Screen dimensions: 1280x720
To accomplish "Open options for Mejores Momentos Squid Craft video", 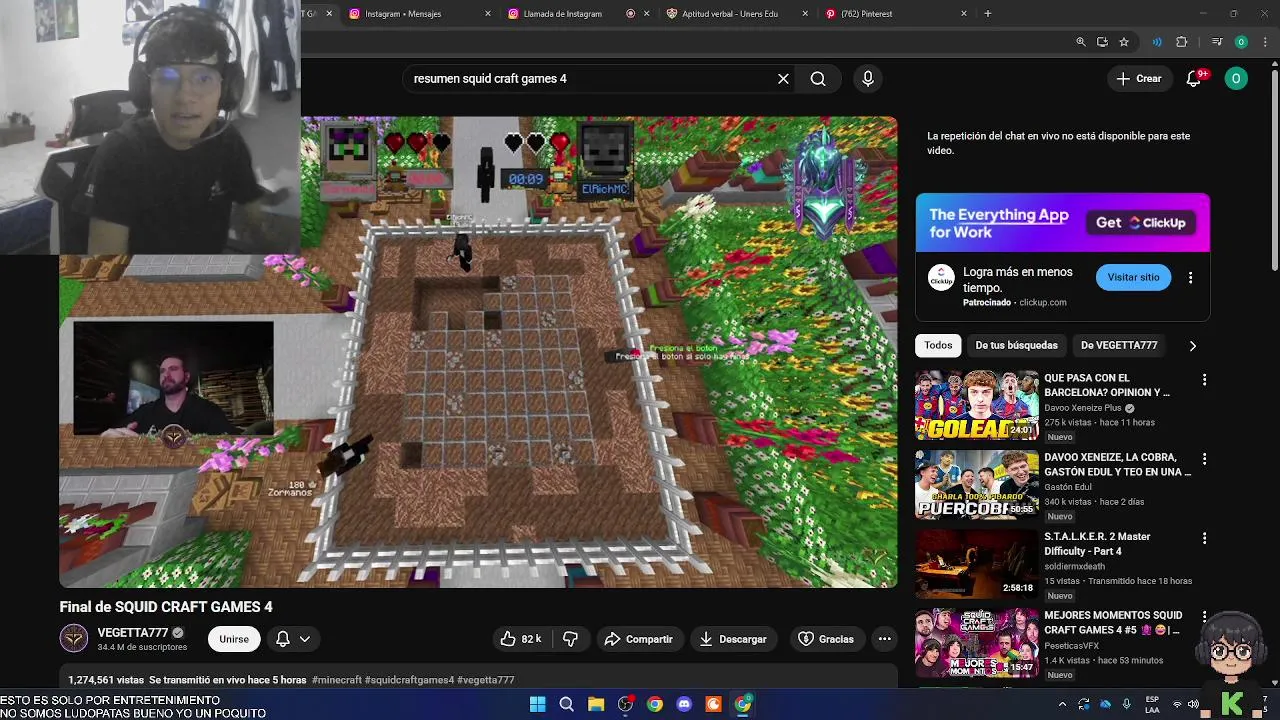I will tap(1204, 617).
